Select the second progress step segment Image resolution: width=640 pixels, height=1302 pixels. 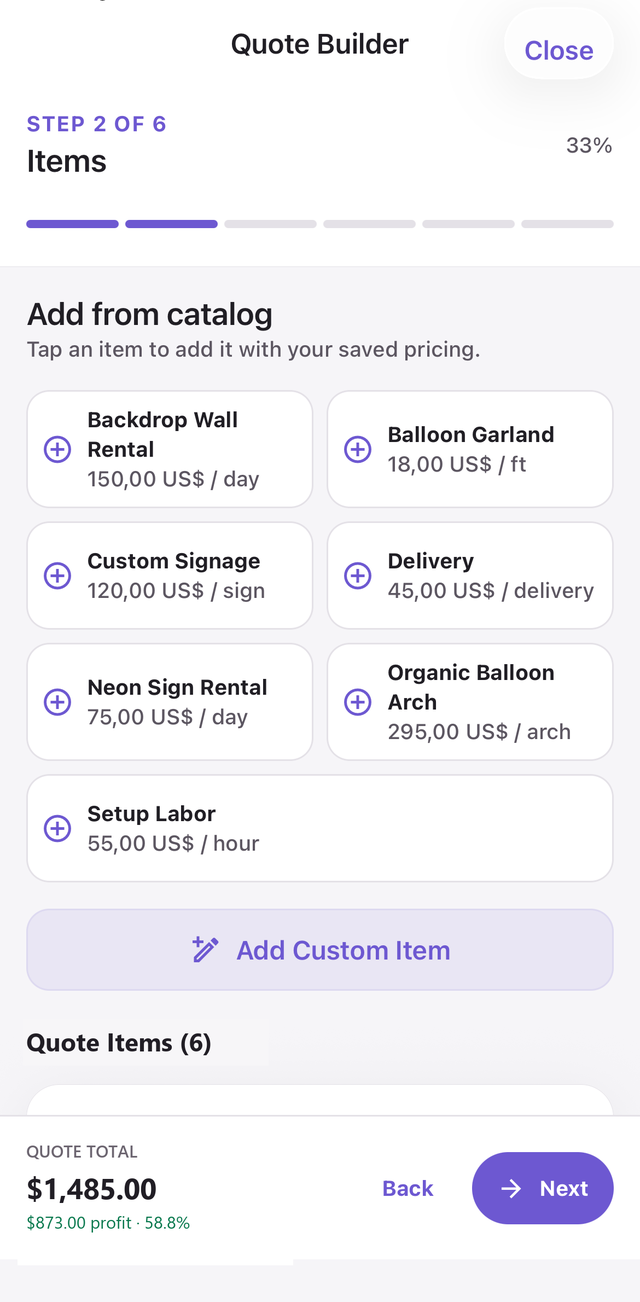(171, 224)
